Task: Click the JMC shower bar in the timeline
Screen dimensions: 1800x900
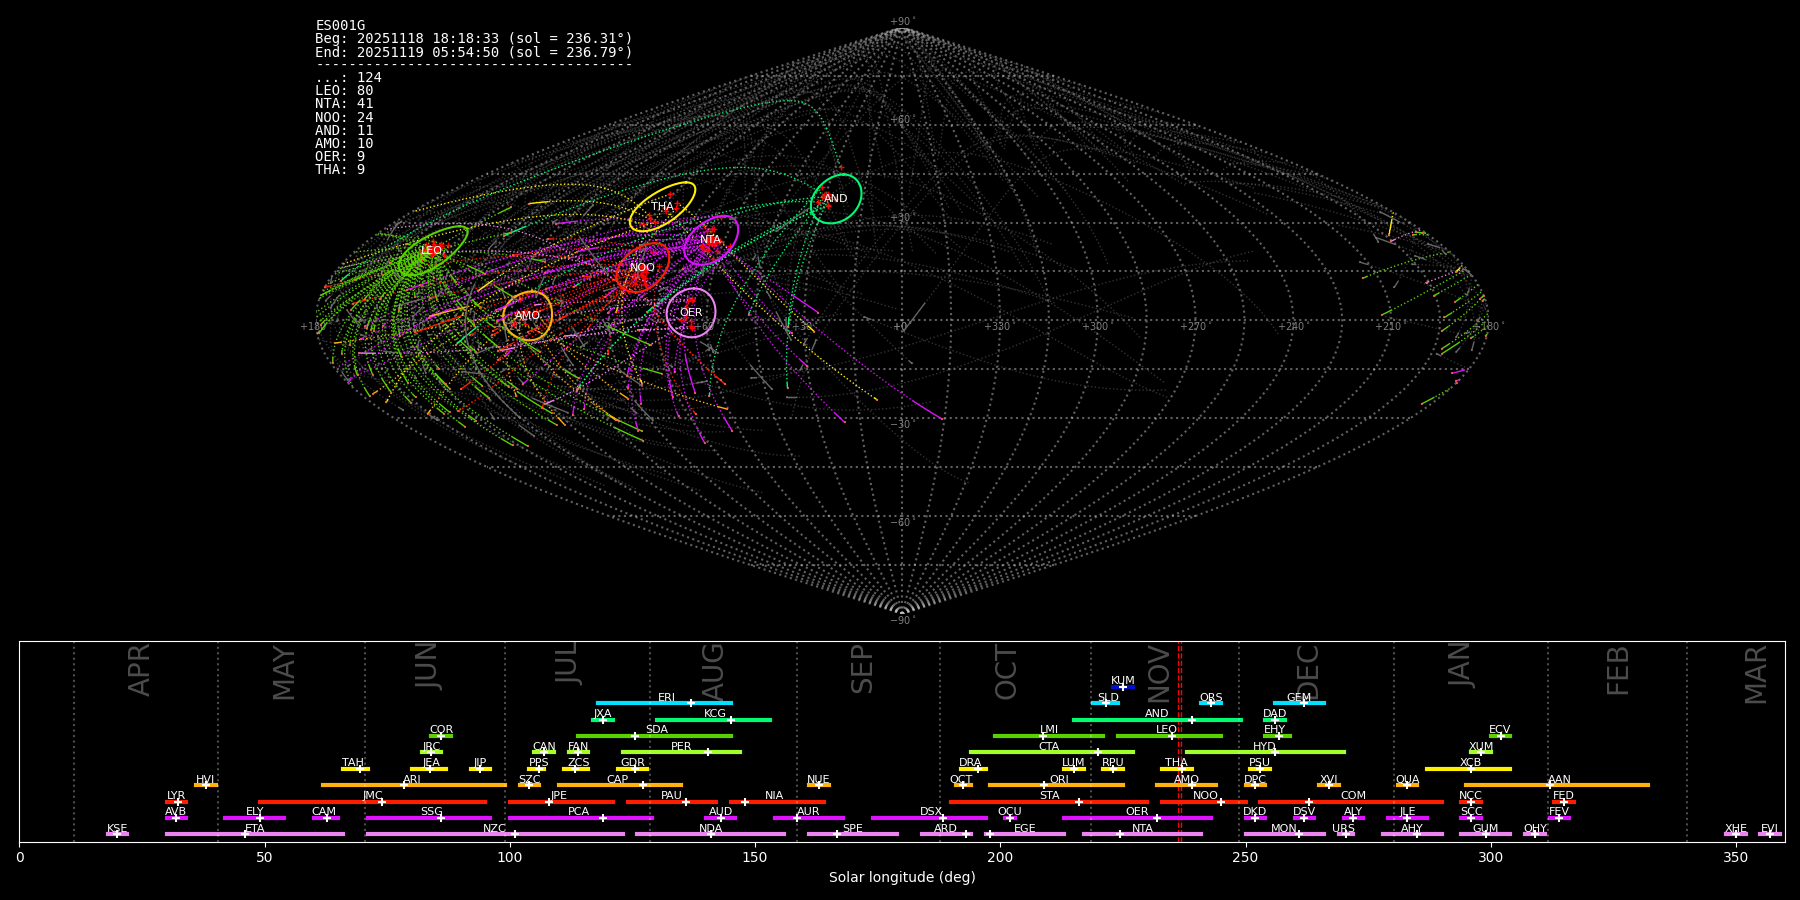Action: [373, 802]
